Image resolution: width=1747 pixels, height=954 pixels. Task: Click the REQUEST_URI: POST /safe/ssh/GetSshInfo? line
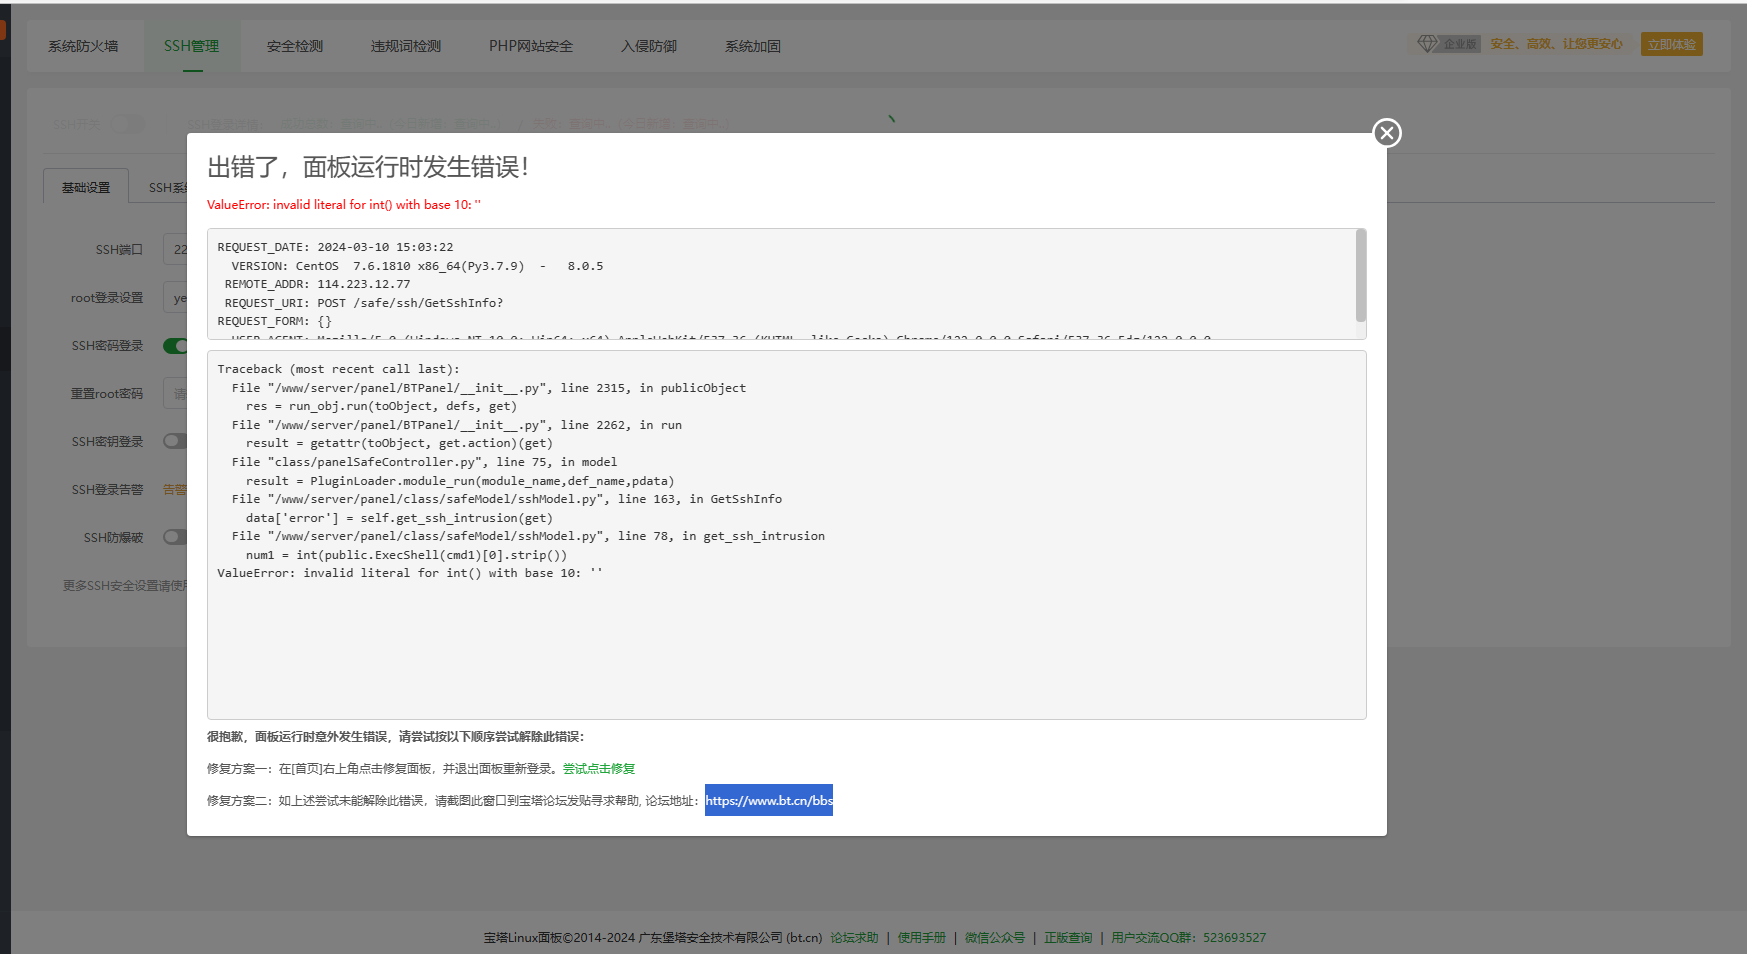[364, 303]
